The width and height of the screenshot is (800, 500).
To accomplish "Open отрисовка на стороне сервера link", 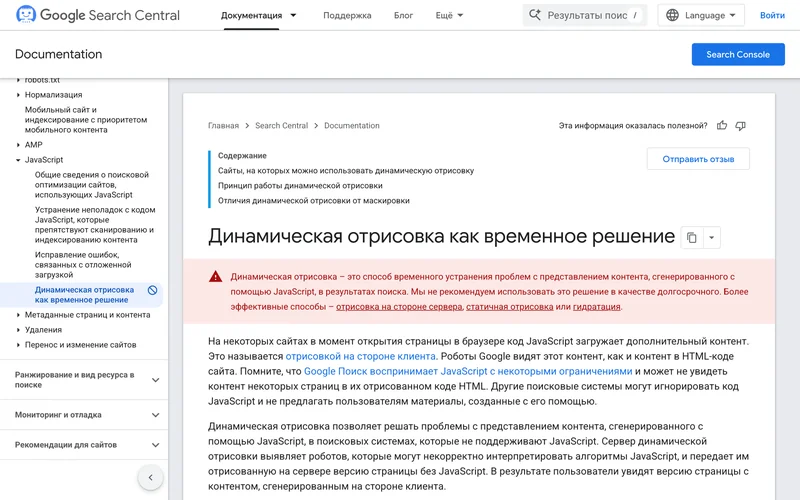I will [399, 307].
